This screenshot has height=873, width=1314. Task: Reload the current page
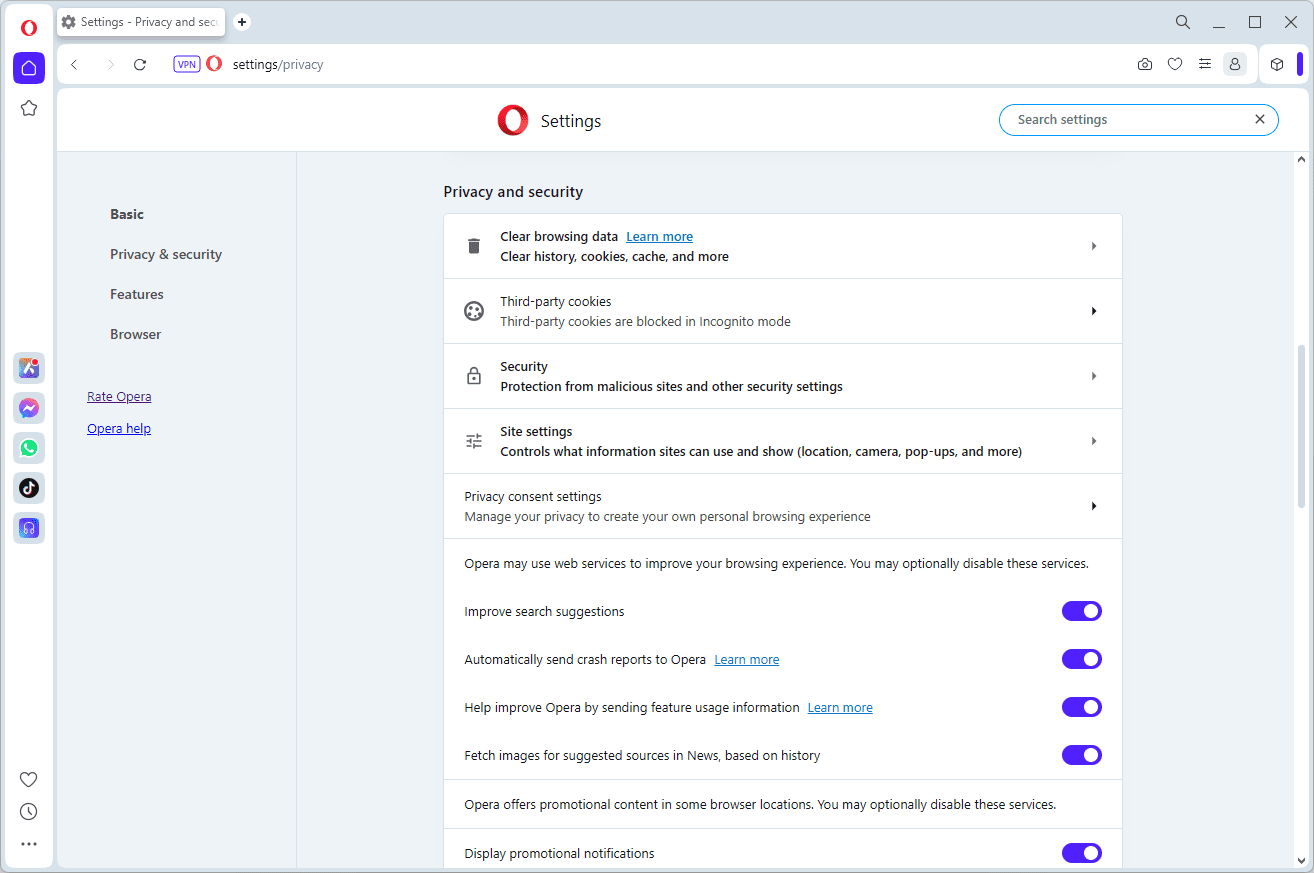click(140, 64)
